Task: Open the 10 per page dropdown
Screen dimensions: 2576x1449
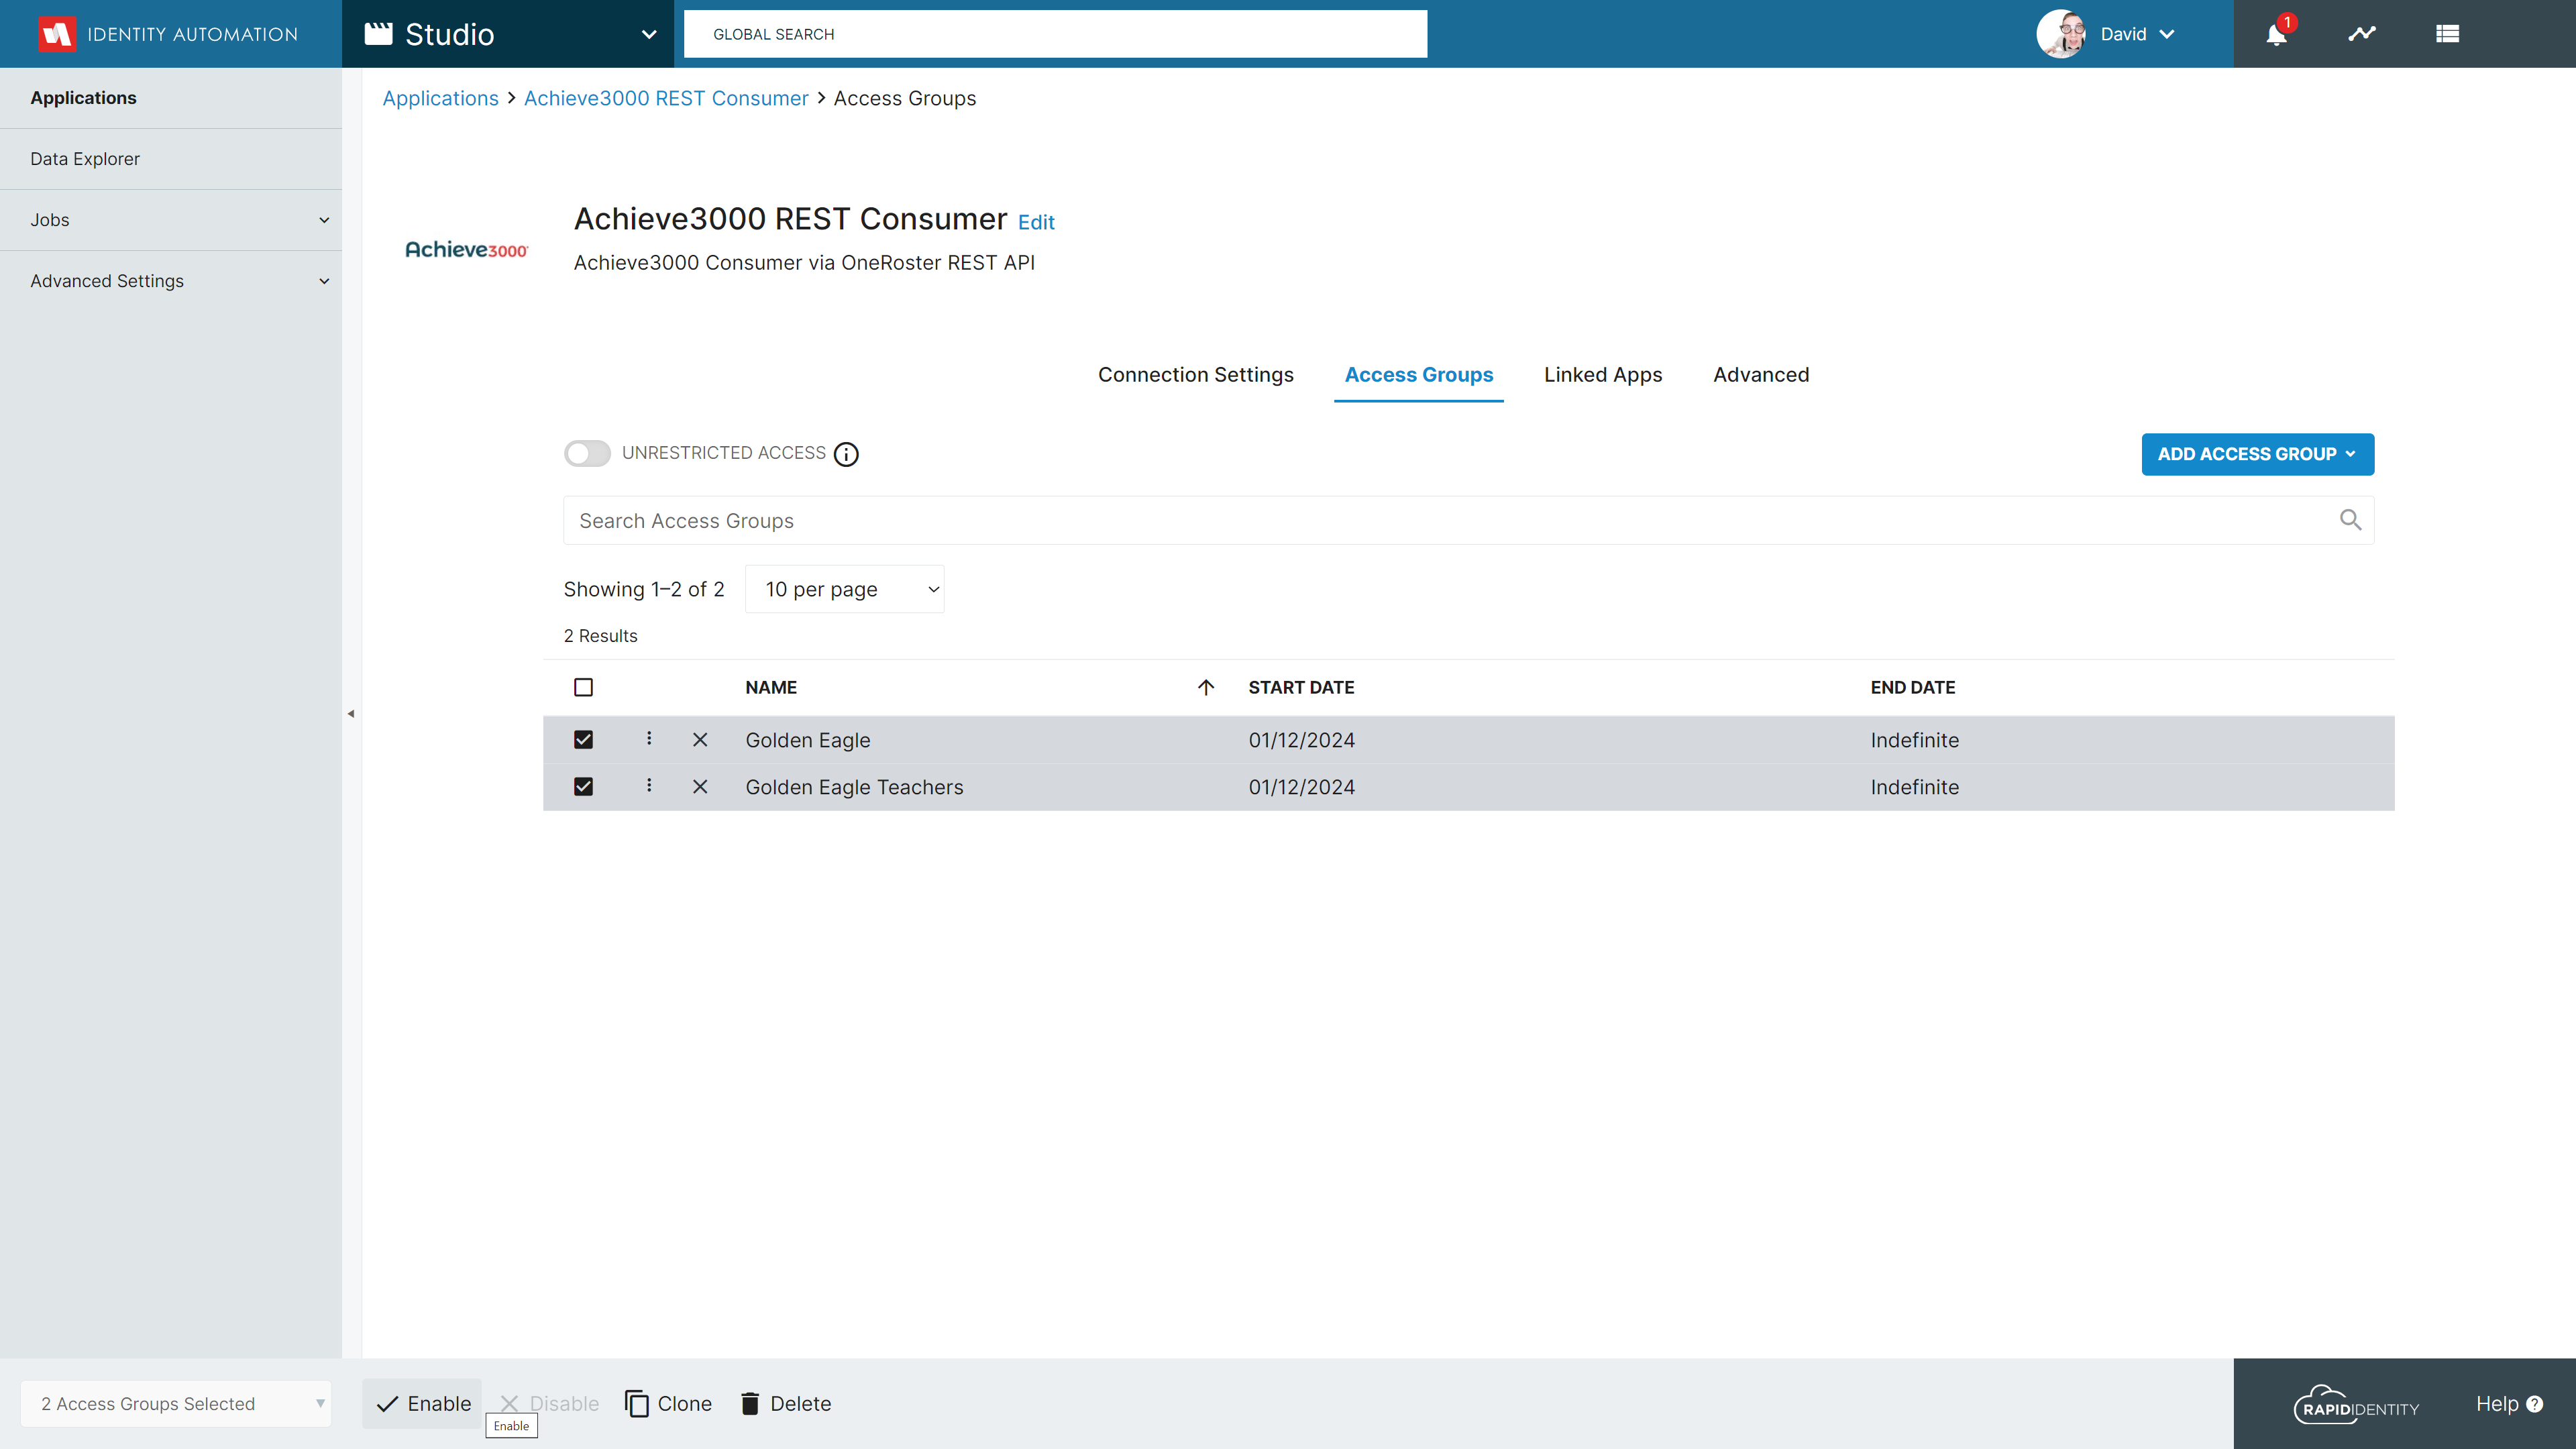Action: (x=844, y=589)
